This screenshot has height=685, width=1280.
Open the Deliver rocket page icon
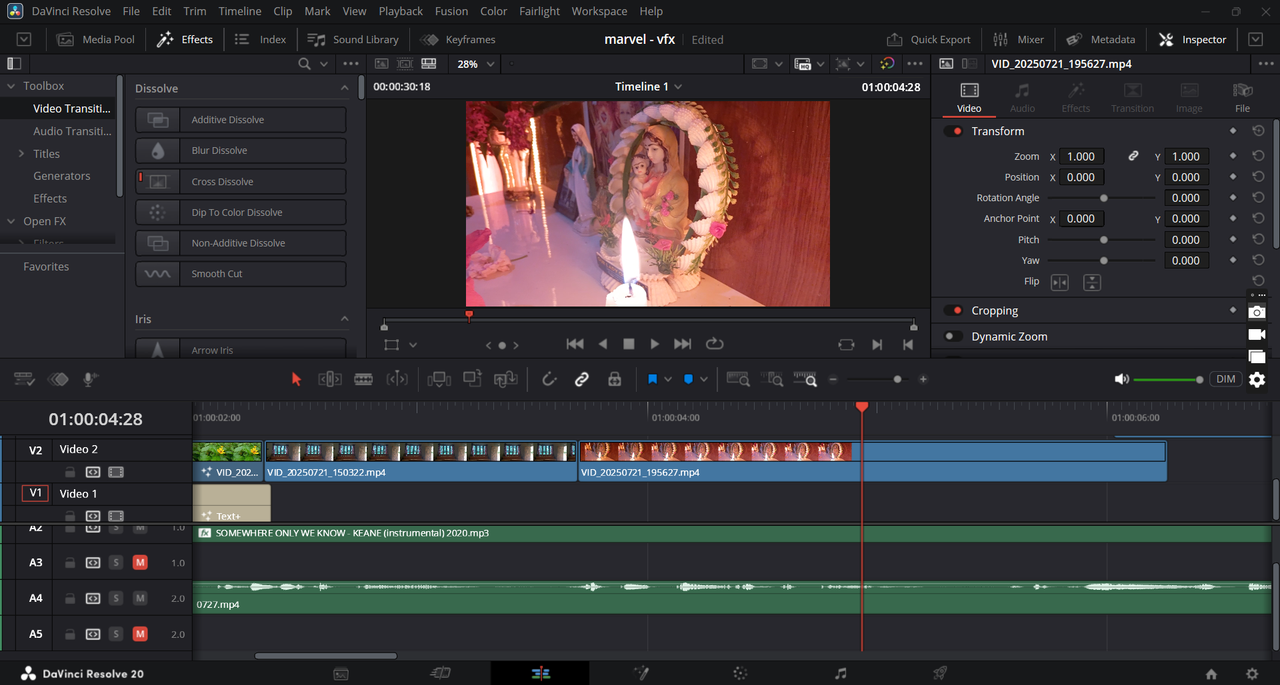(940, 673)
